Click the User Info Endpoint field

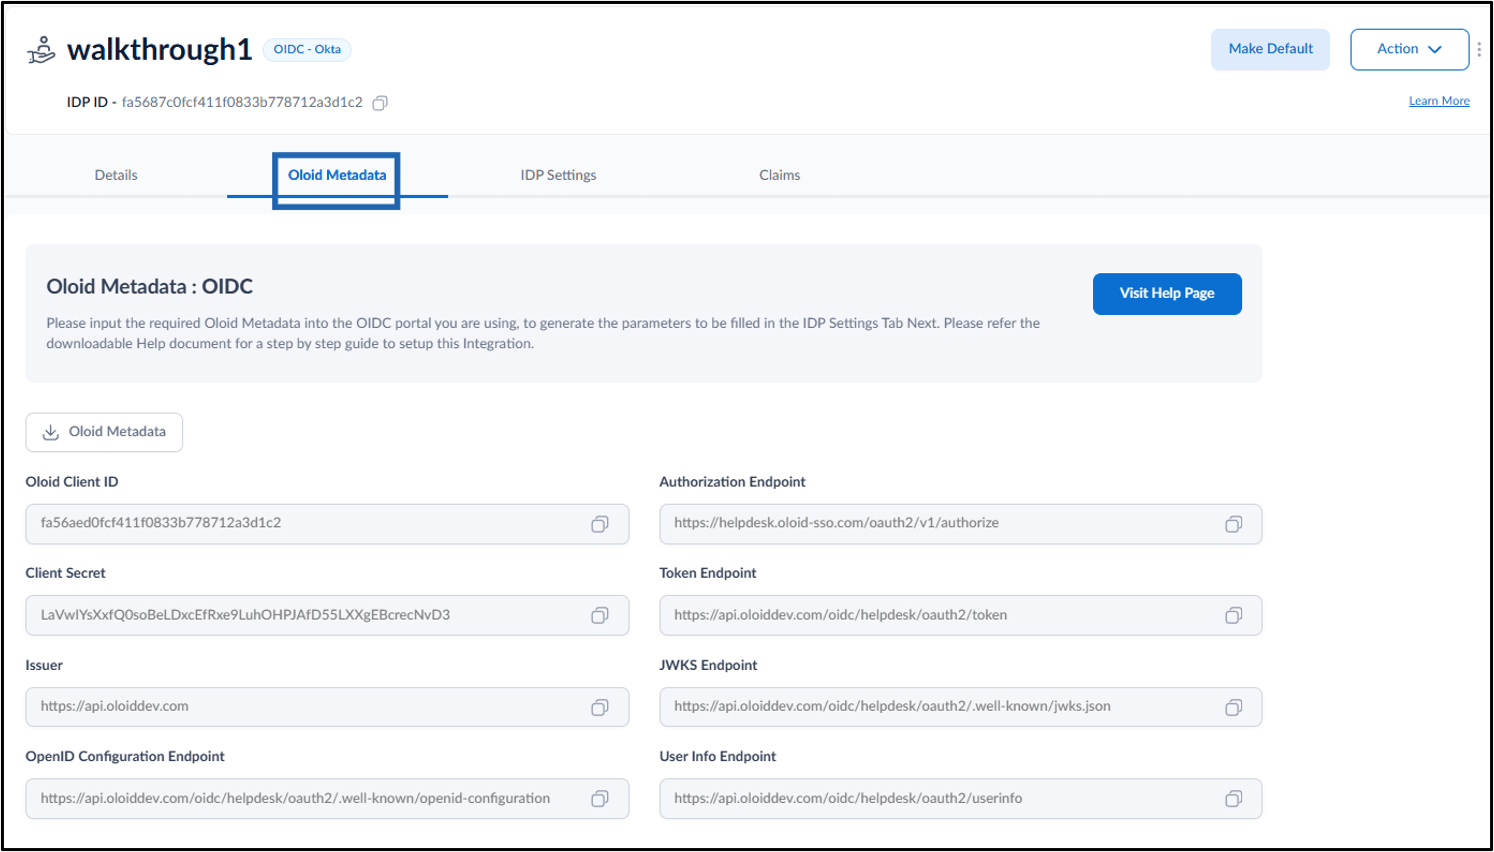960,798
